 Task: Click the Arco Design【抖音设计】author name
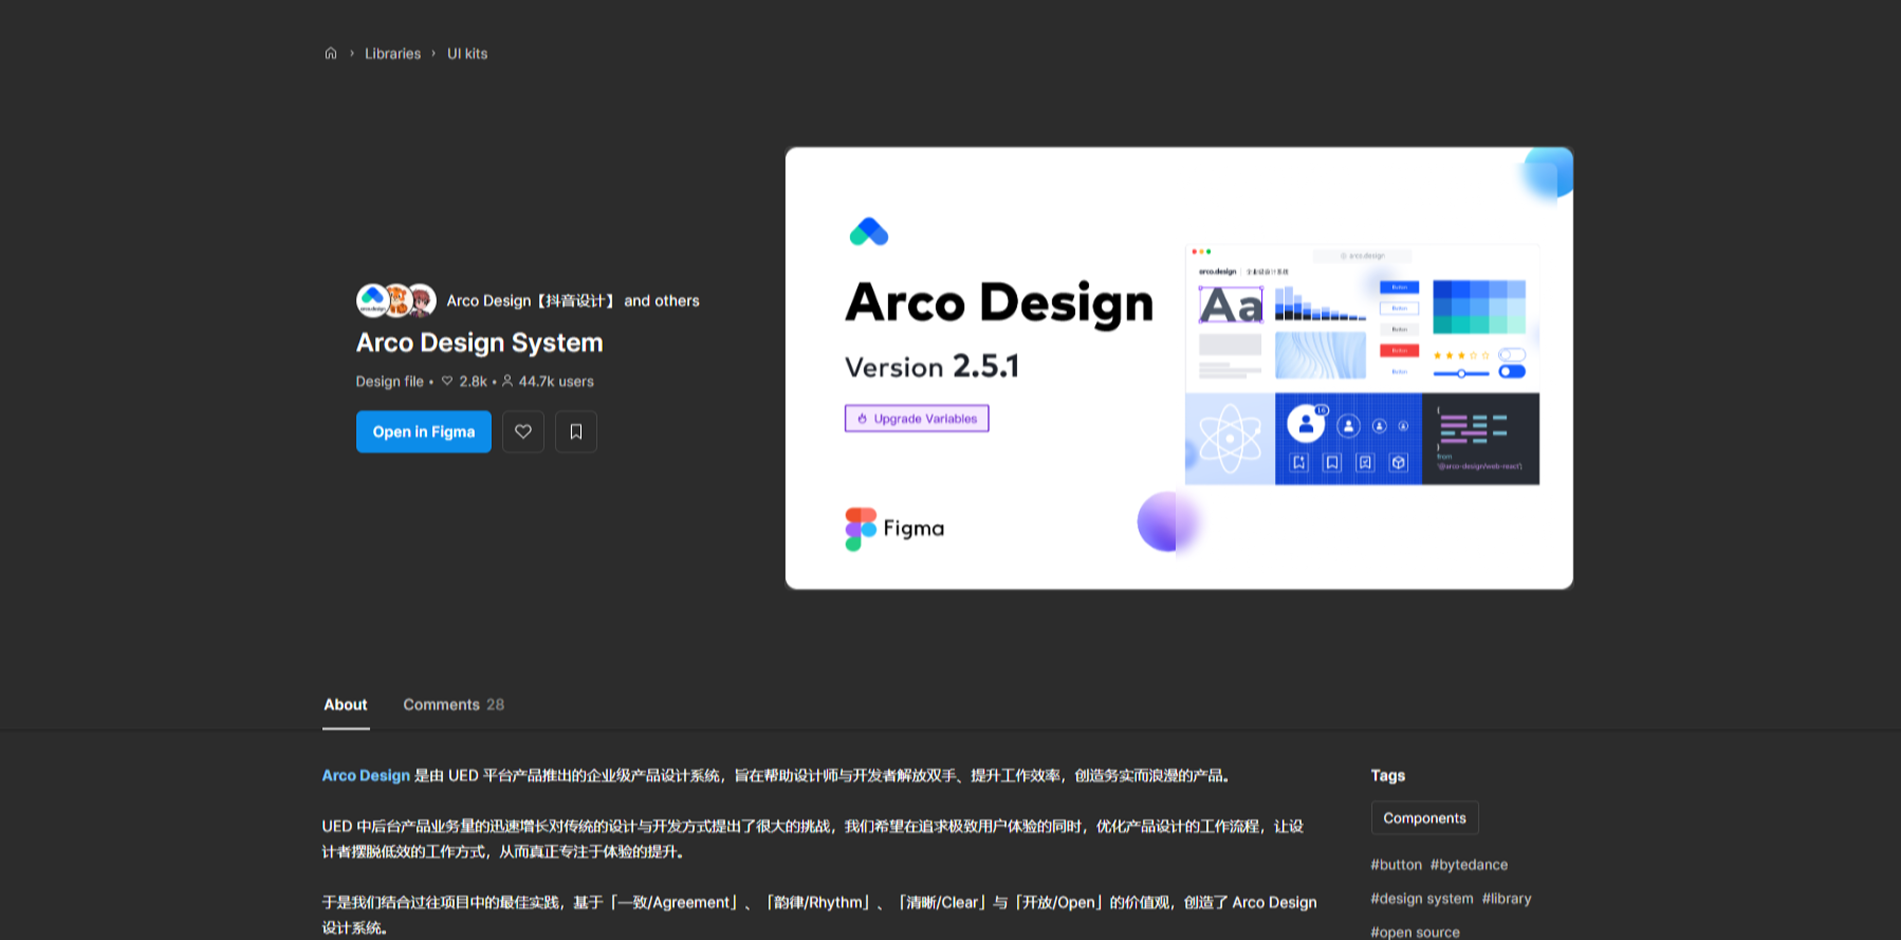[x=532, y=301]
